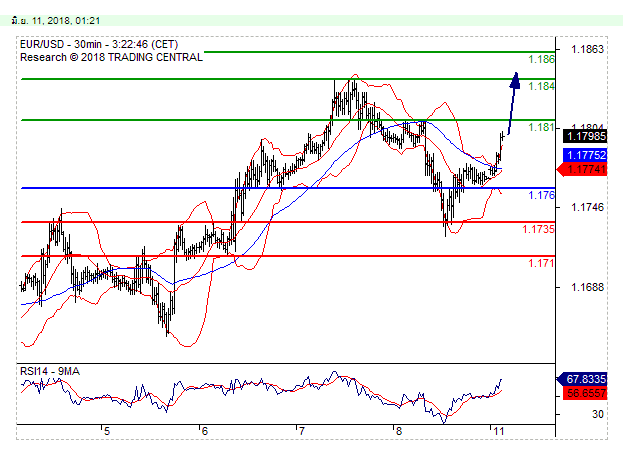Click 'Research © 2018 TRADING CENTRAL' text
Viewport: 623px width, 455px height.
tap(111, 57)
